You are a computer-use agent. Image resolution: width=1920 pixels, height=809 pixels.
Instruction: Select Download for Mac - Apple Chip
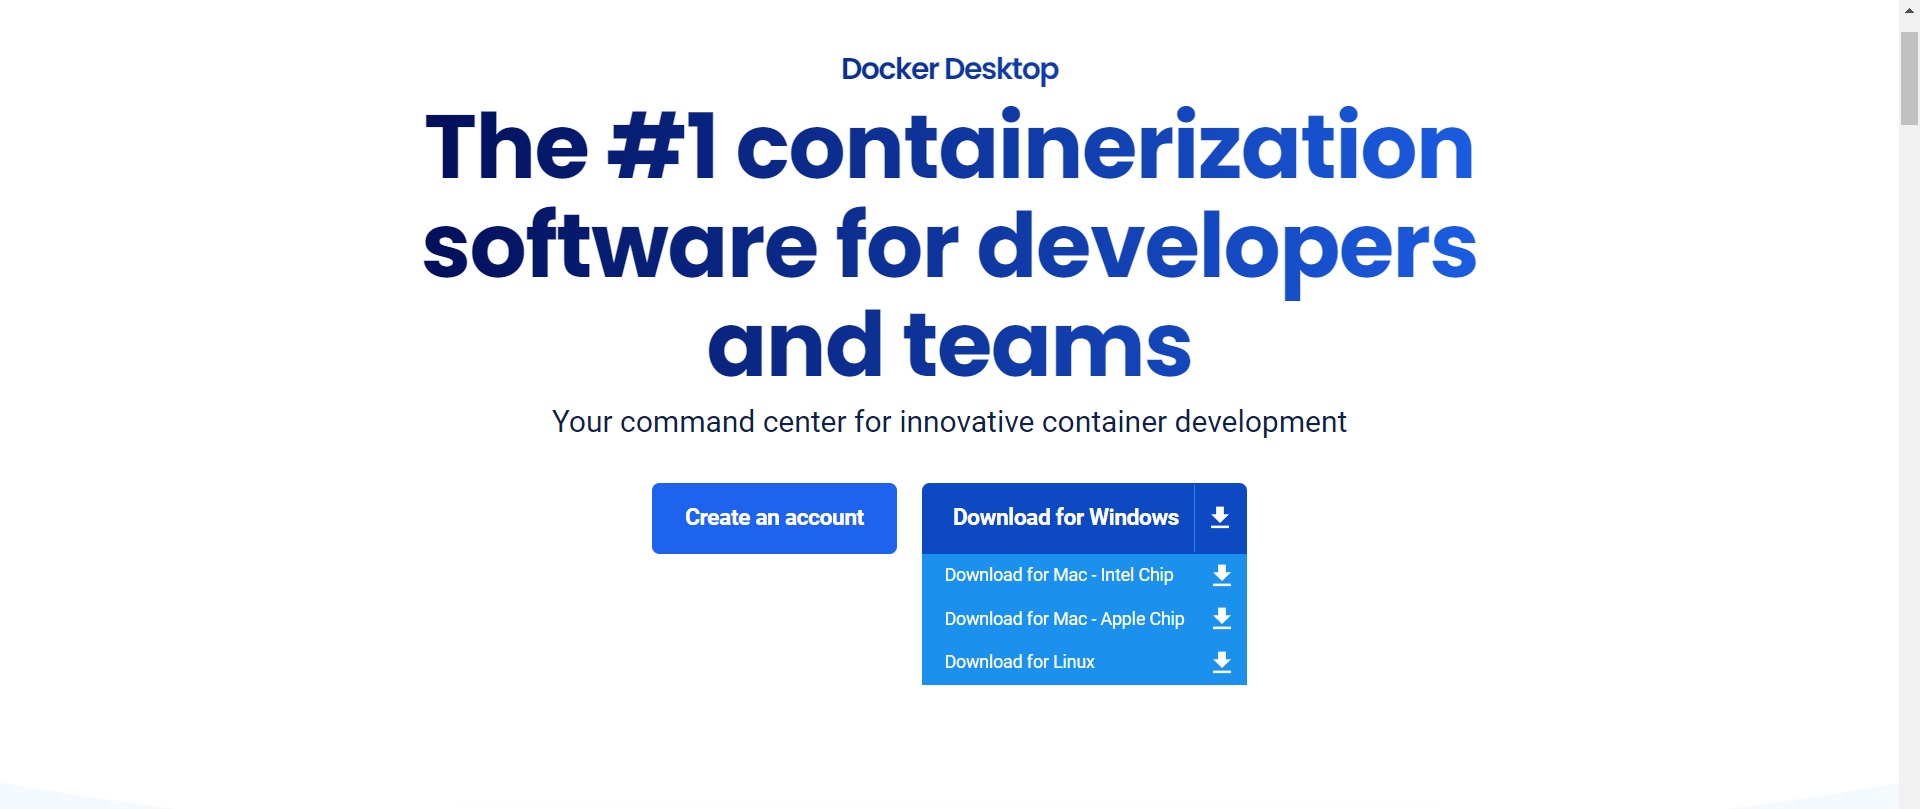[1064, 619]
